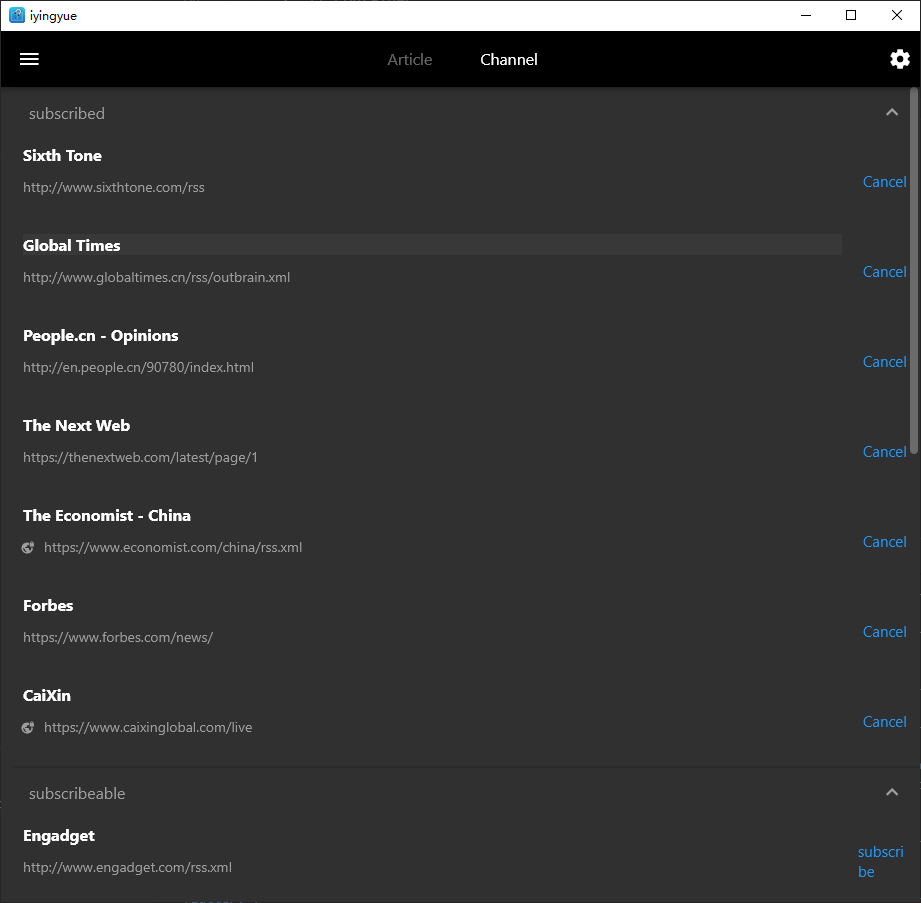
Task: Click the engadget.com/rss.xml URL
Action: point(127,867)
